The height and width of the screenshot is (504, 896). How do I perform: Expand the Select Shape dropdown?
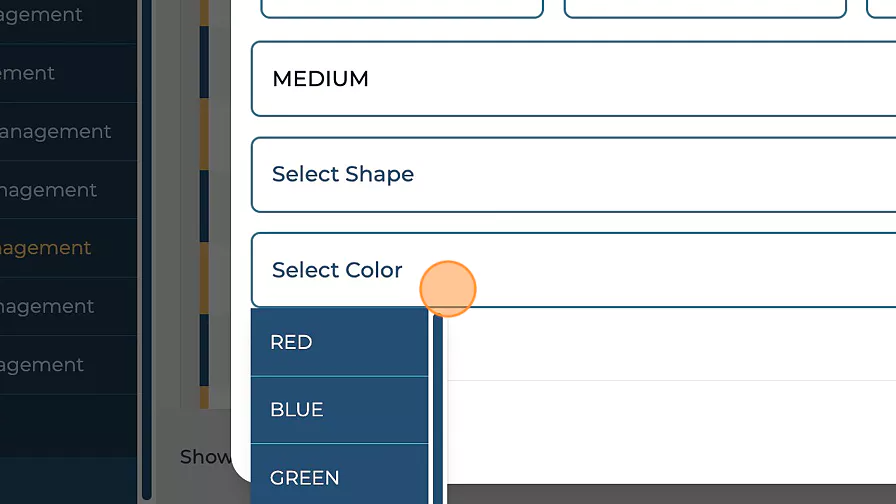[x=572, y=175]
